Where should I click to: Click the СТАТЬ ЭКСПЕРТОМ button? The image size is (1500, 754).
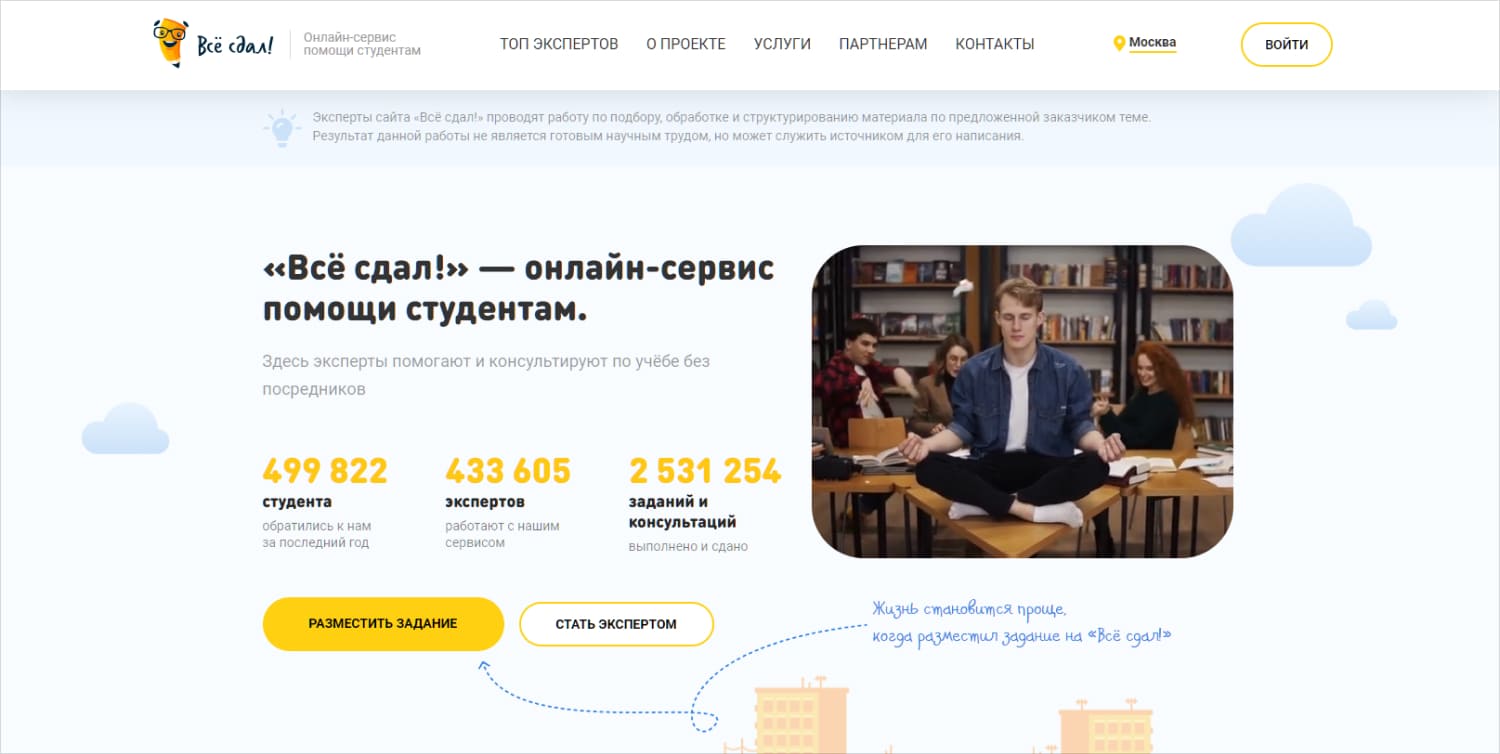coord(616,624)
